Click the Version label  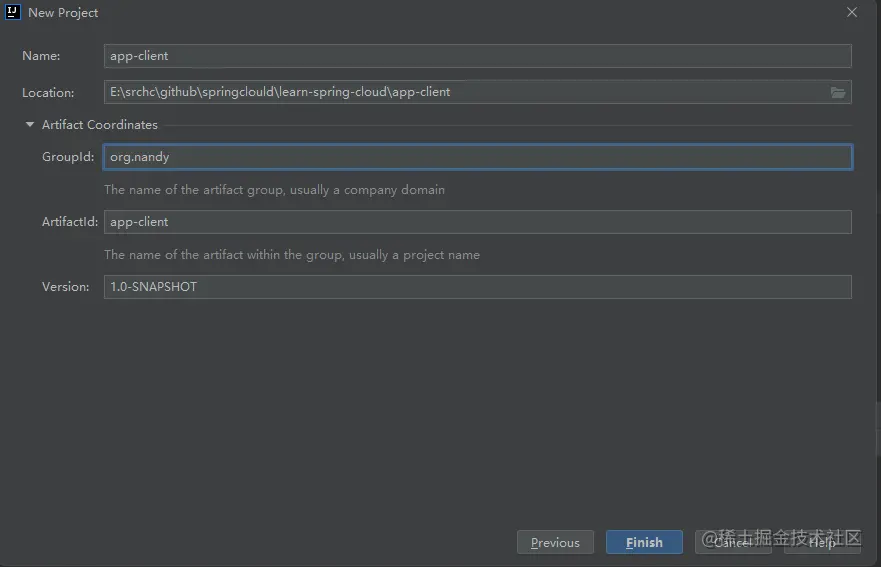click(65, 287)
